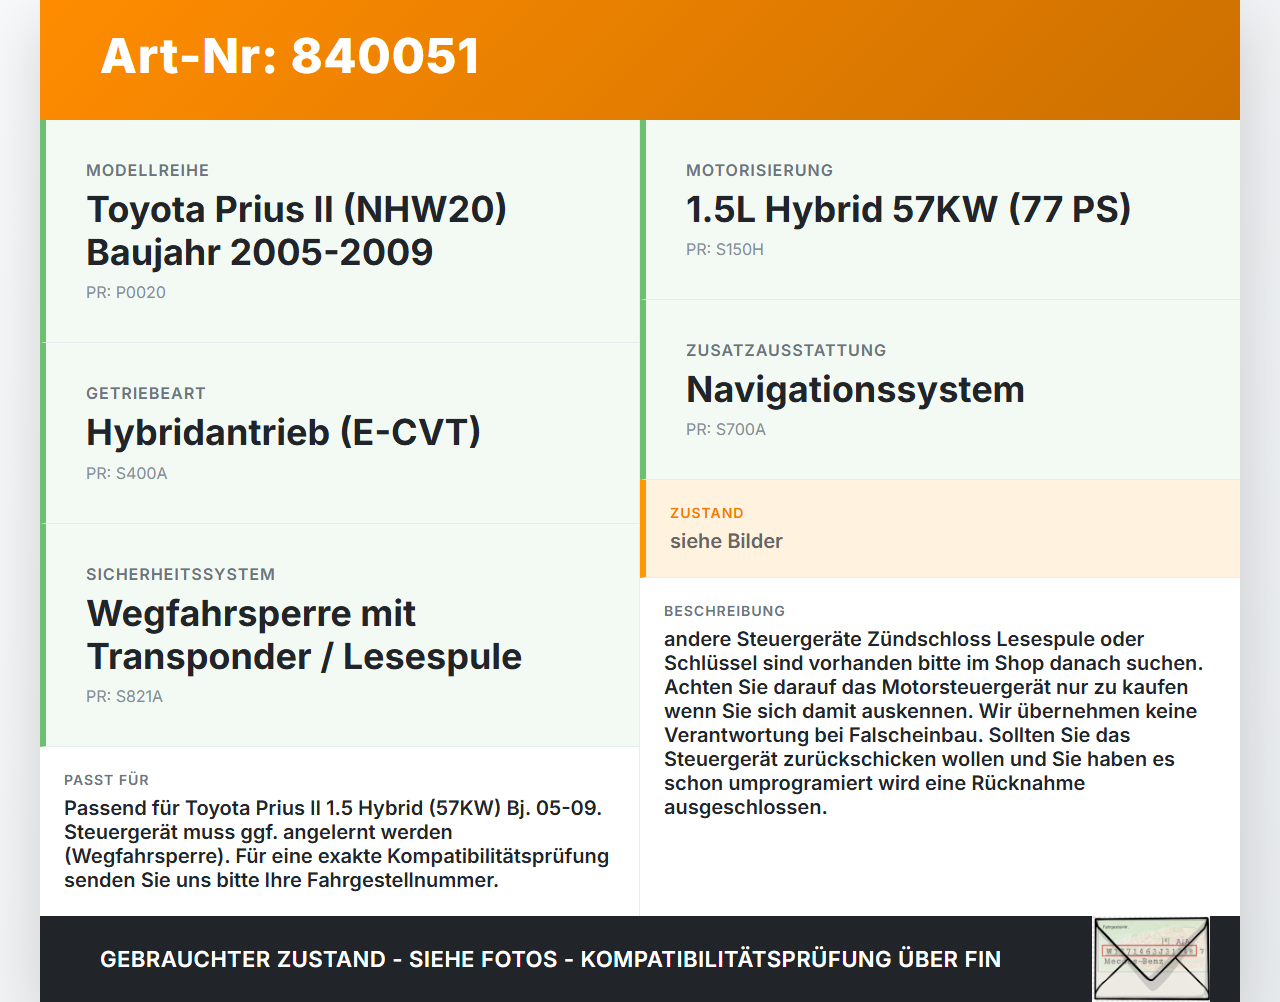Click the vehicle registration thumbnail image
Viewport: 1280px width, 1002px height.
point(1151,959)
